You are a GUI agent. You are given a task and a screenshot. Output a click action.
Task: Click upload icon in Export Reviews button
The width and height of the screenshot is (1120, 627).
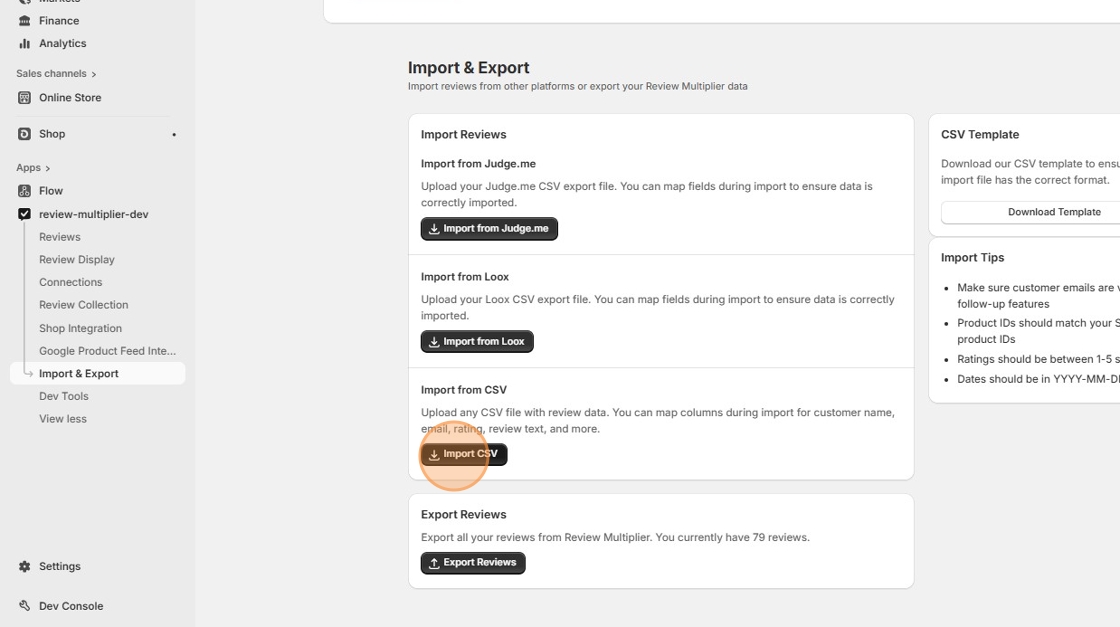(x=434, y=563)
